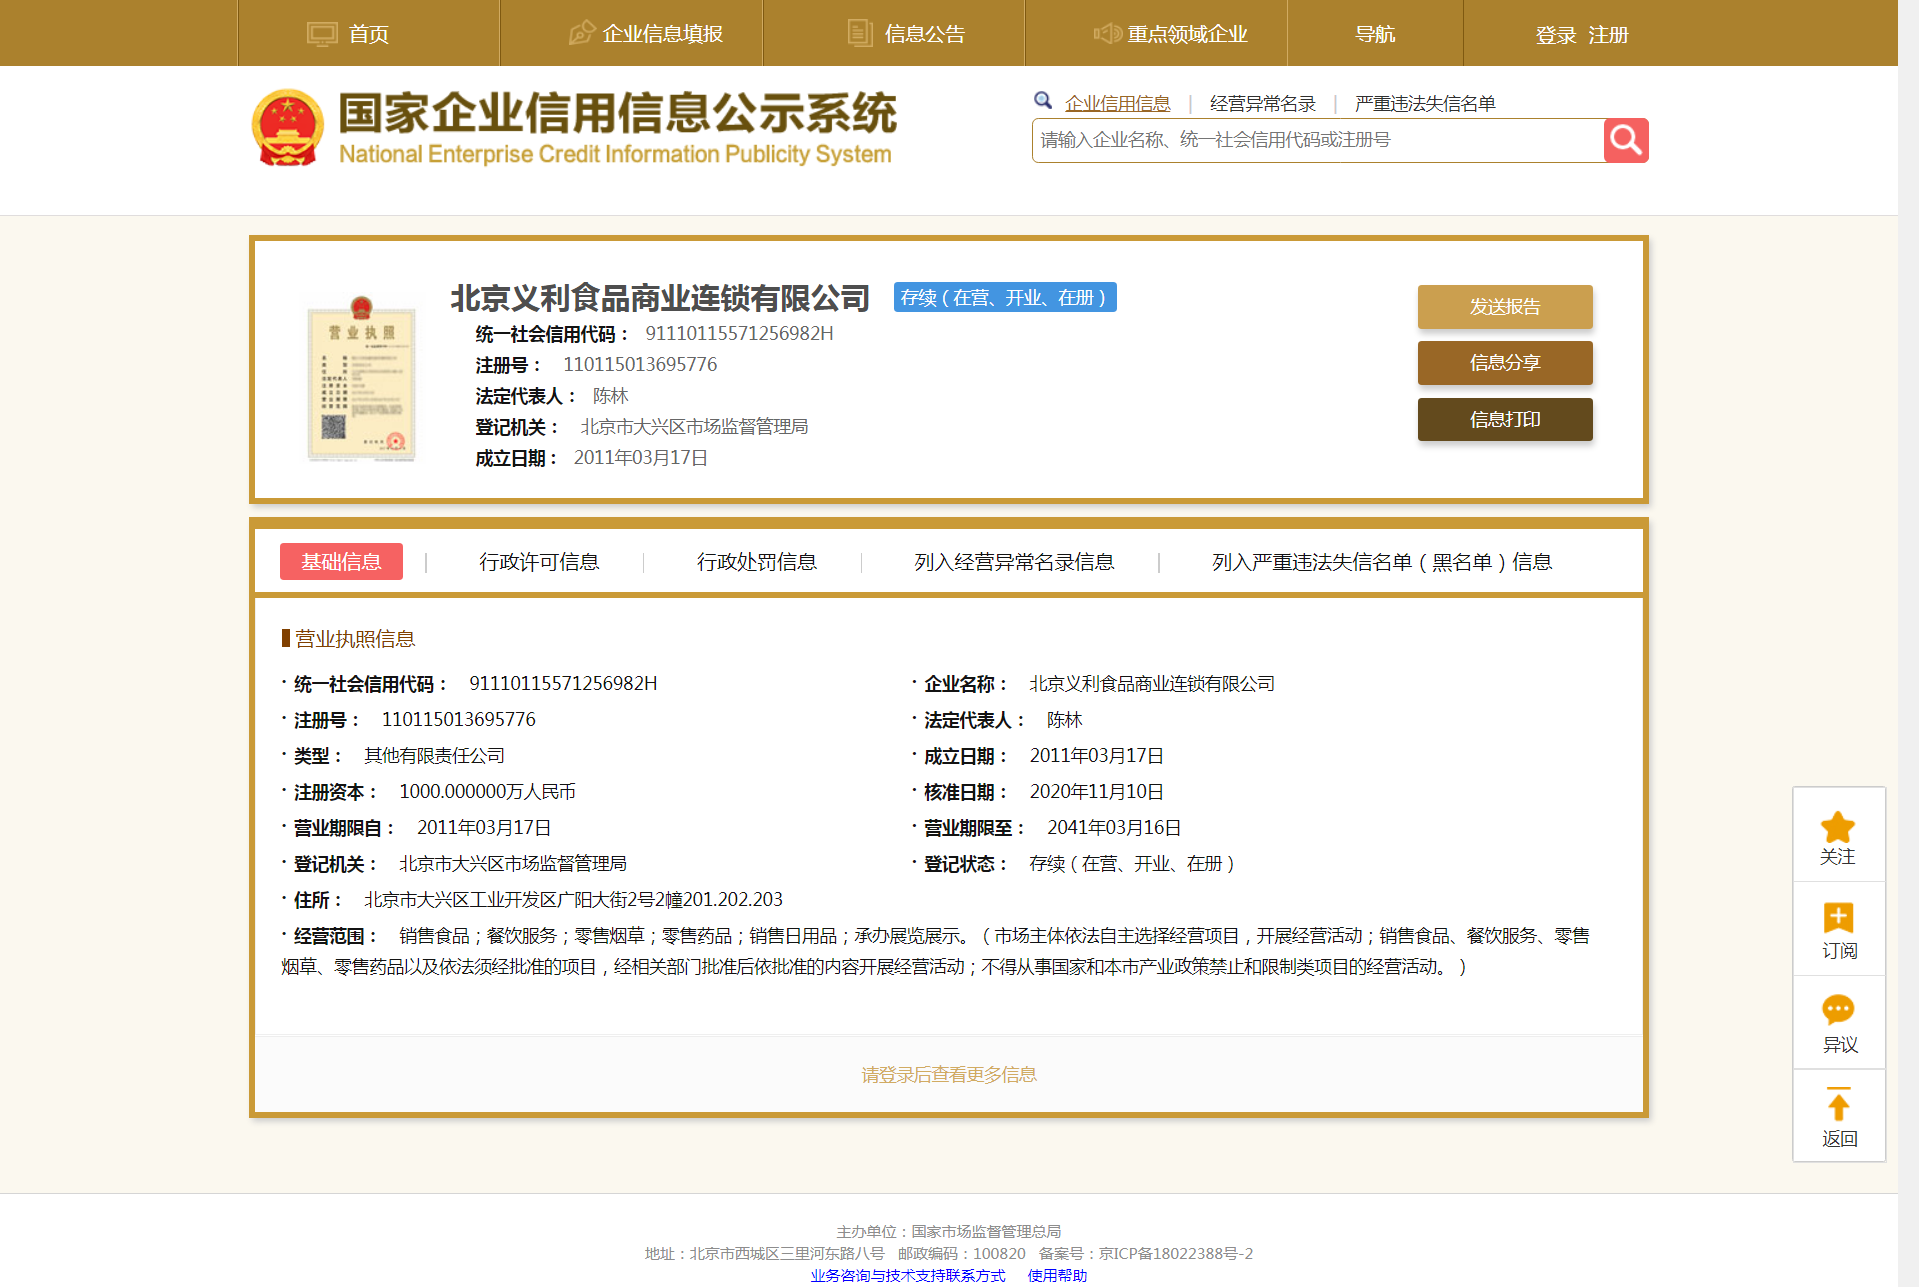This screenshot has width=1919, height=1287.
Task: Open the business license thumbnail image
Action: tap(361, 379)
